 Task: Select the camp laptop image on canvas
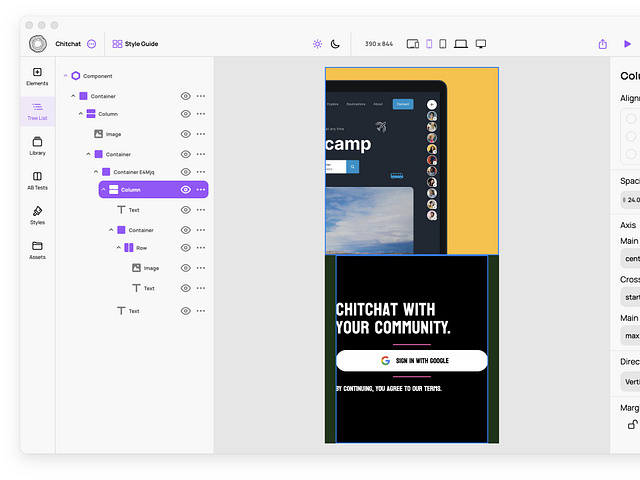412,161
